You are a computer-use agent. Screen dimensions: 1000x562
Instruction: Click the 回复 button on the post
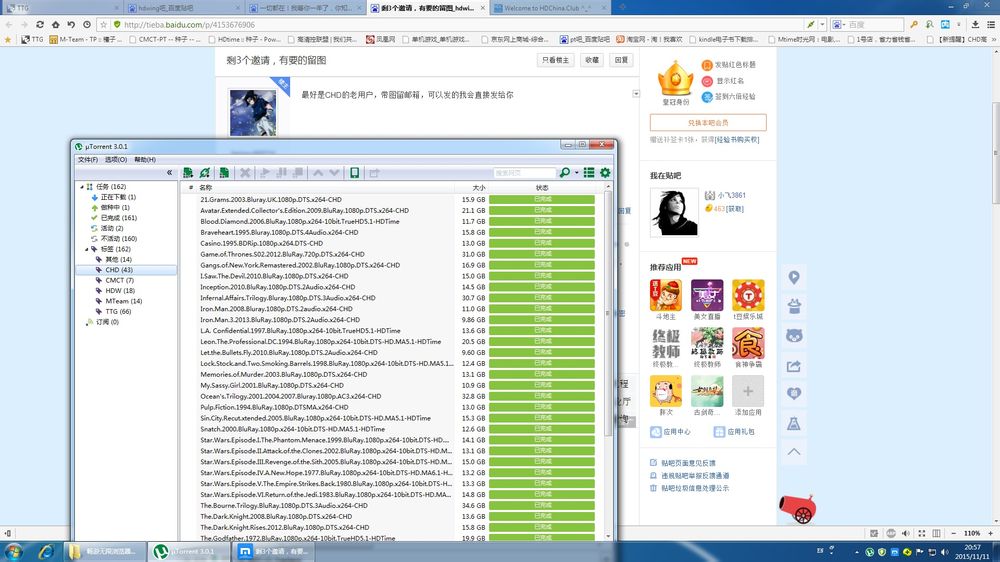point(621,60)
